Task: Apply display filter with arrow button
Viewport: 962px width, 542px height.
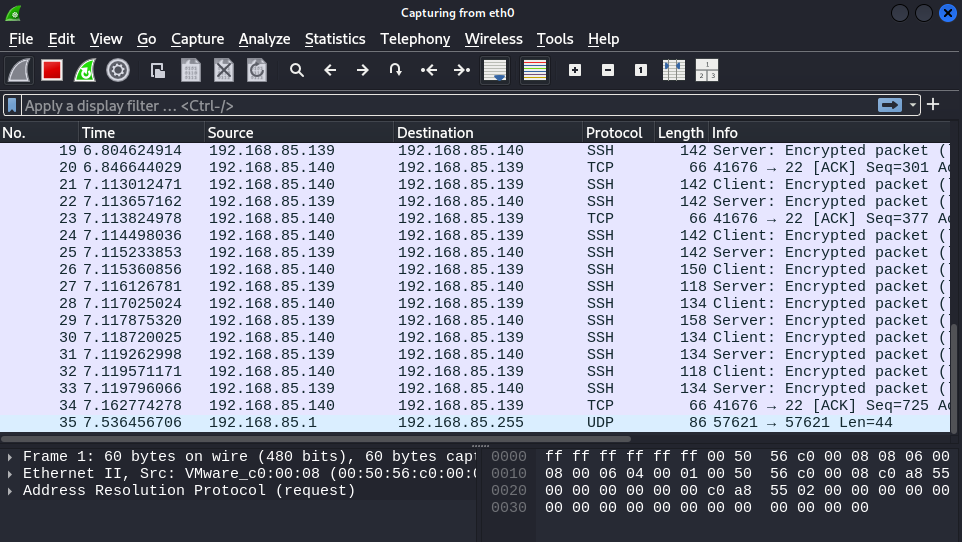Action: coord(889,105)
